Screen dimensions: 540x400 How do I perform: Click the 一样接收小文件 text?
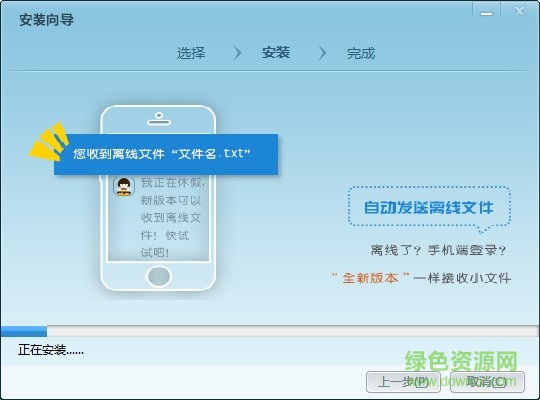(x=462, y=278)
